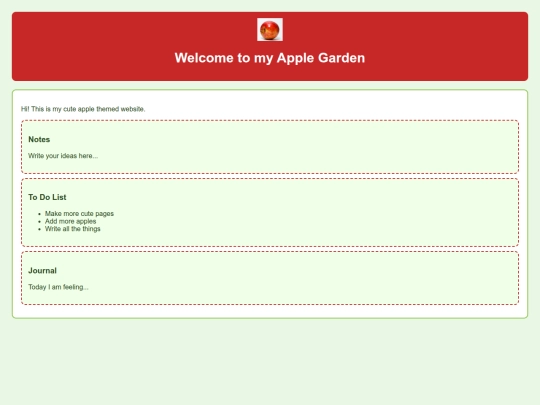Select the 'Journal' heading
The image size is (540, 405).
click(42, 270)
